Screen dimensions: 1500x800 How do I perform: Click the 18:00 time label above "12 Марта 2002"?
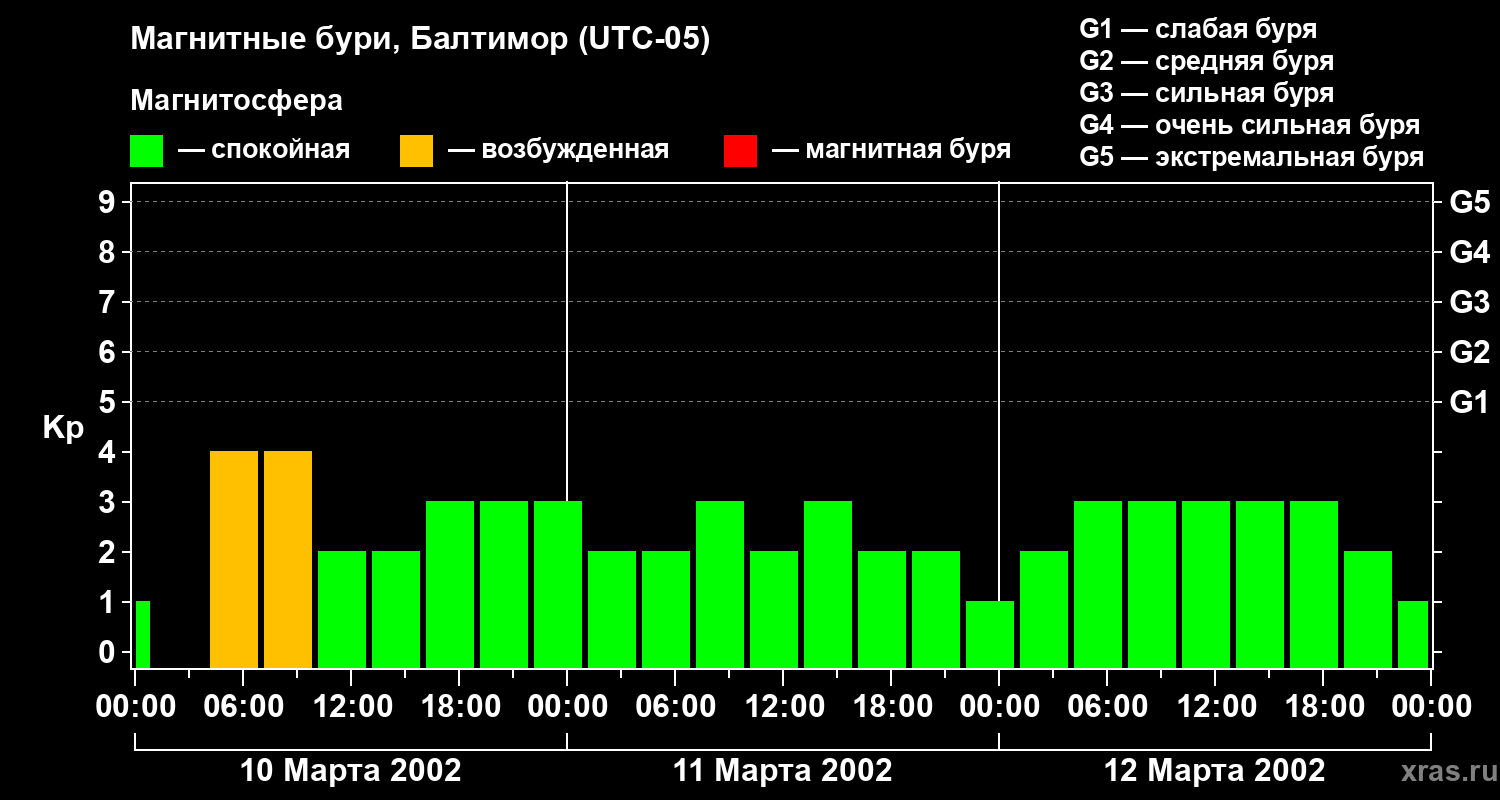pos(1323,707)
